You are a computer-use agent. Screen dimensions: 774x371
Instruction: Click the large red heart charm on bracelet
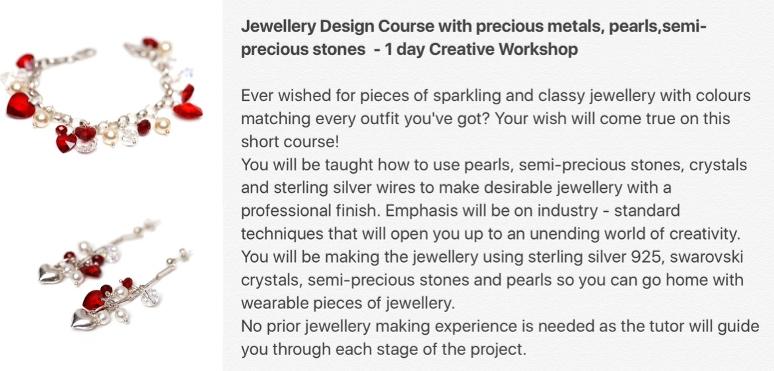[x=20, y=106]
